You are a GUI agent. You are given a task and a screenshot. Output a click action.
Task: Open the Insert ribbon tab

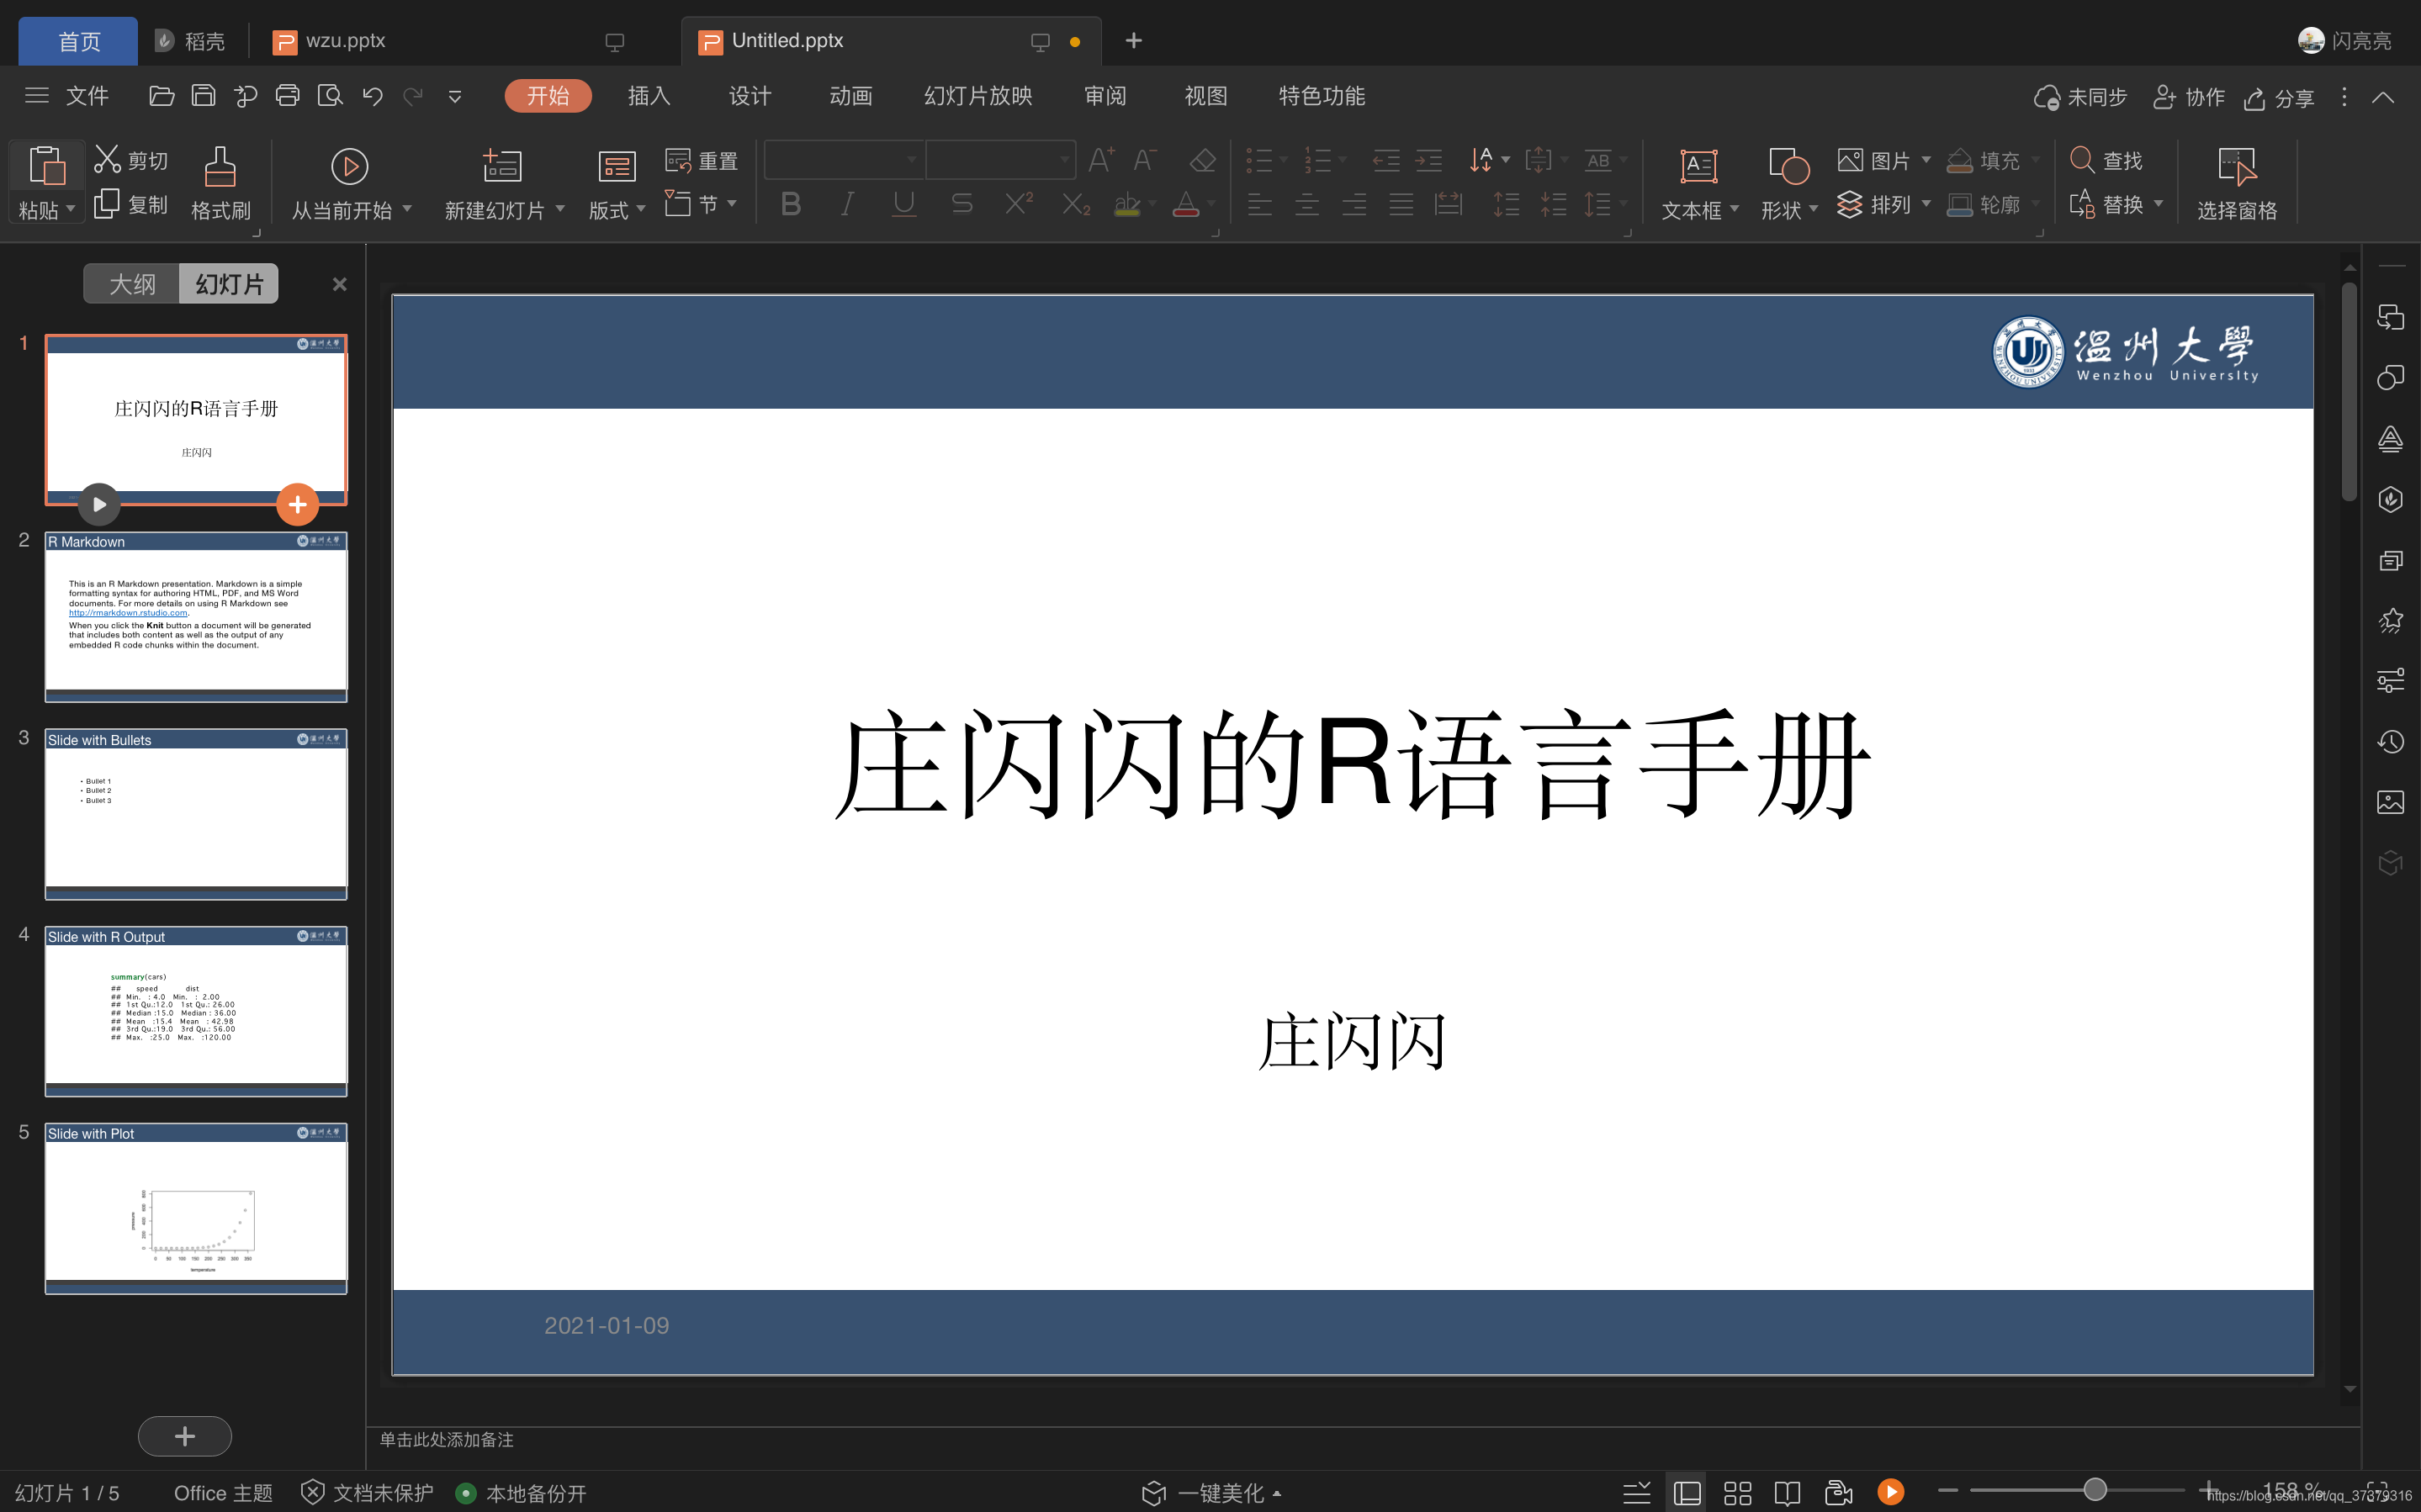[649, 96]
